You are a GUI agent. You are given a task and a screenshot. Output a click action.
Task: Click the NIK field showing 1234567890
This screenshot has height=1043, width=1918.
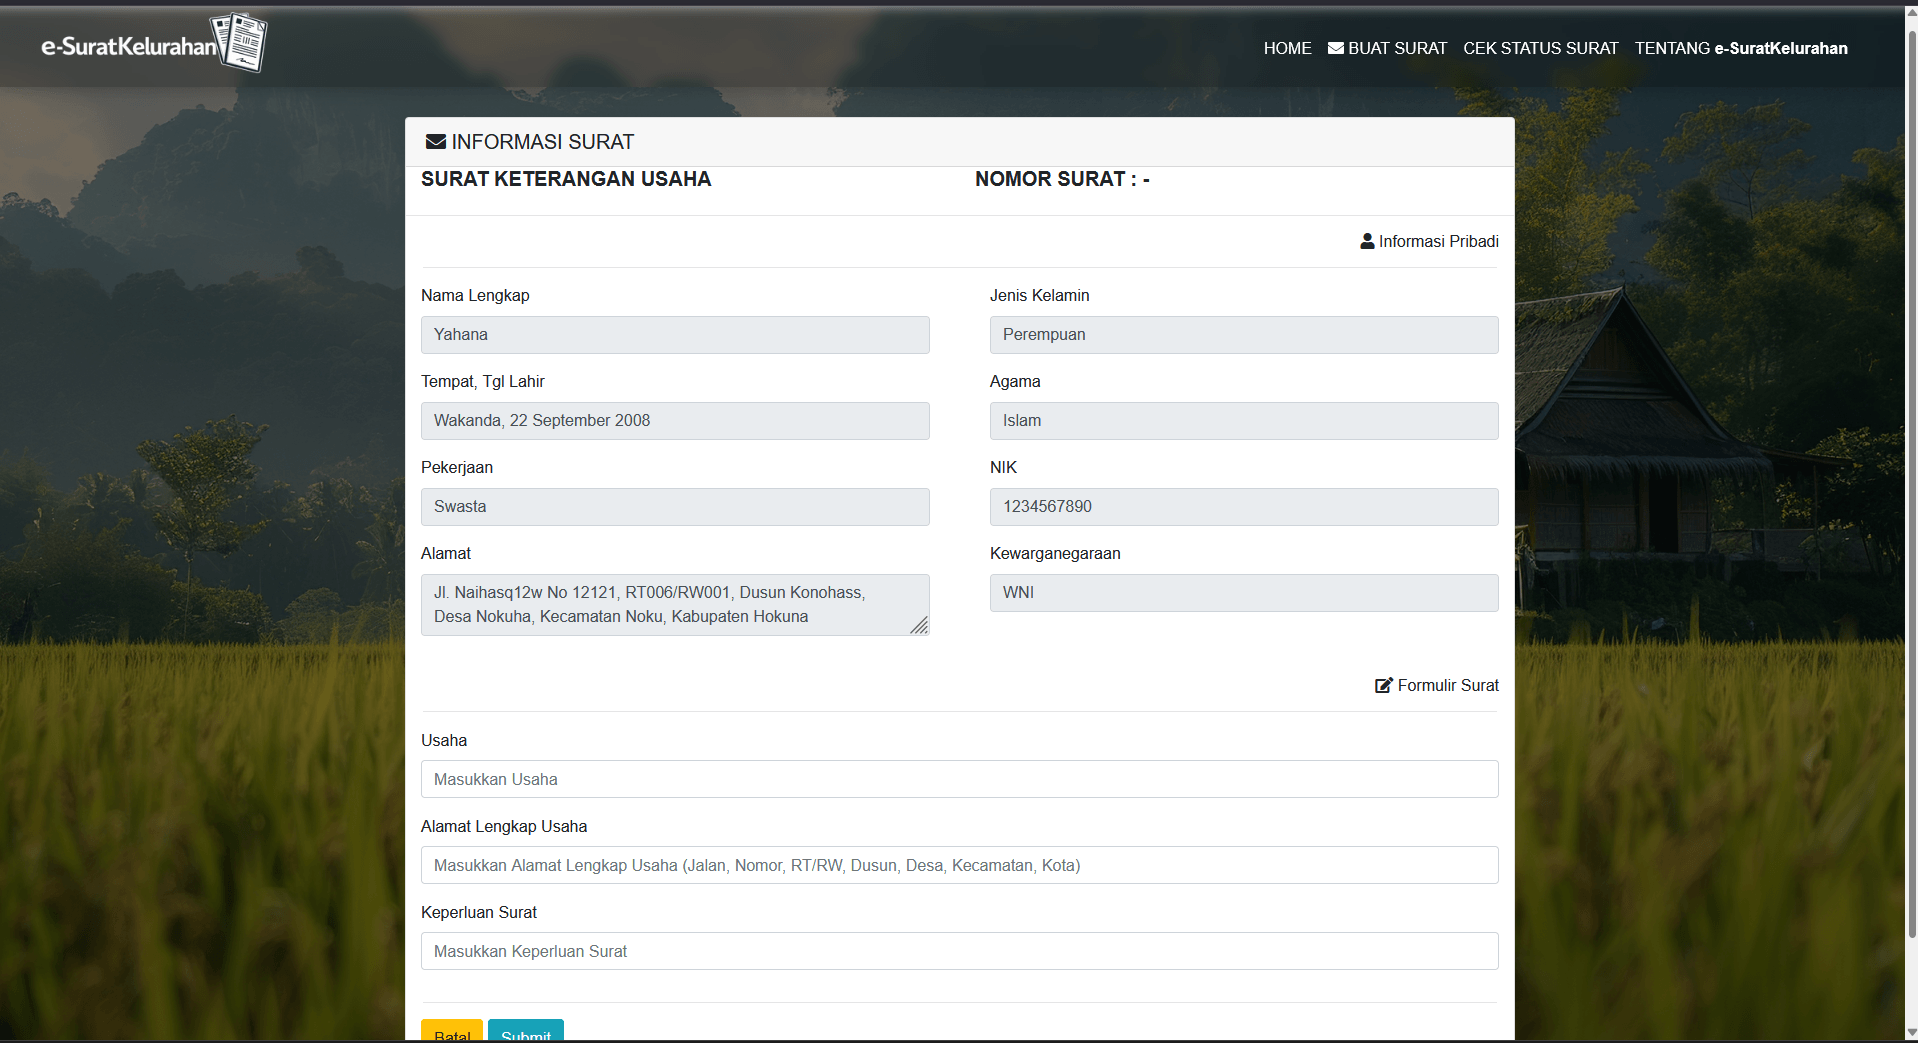(x=1244, y=507)
